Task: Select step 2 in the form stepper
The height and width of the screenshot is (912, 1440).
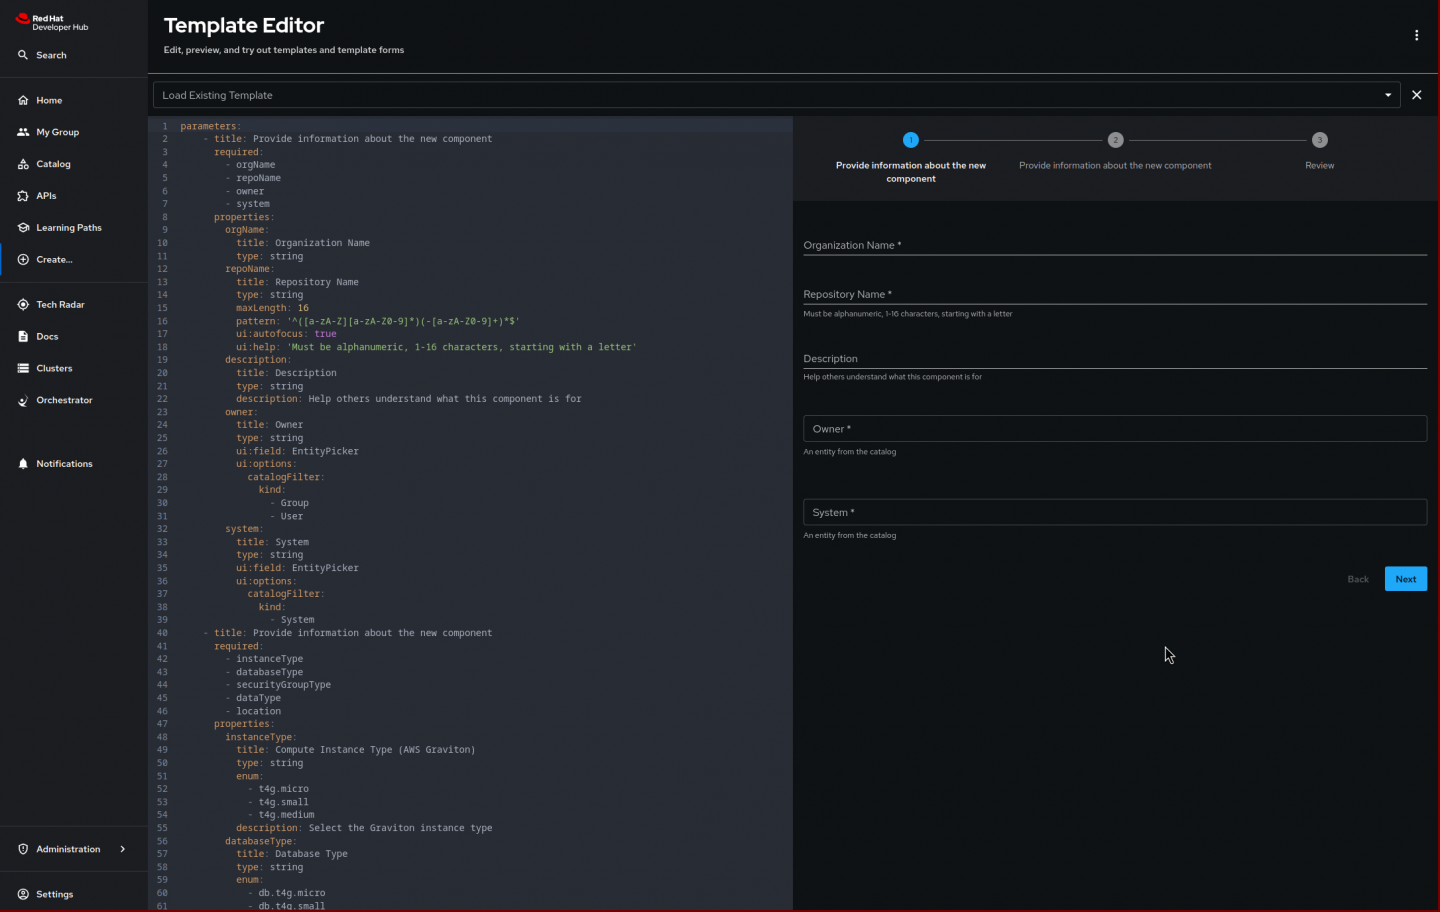Action: (x=1115, y=141)
